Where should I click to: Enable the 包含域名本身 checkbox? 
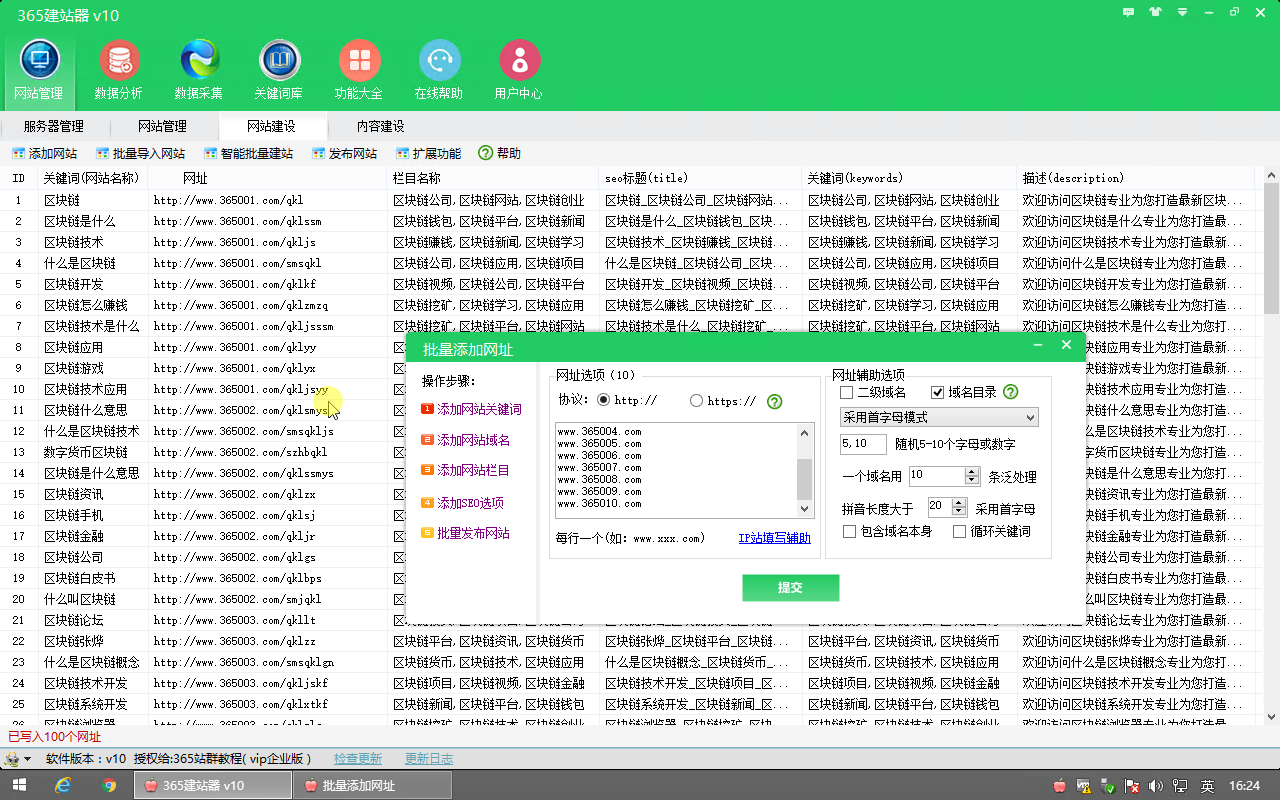click(850, 531)
